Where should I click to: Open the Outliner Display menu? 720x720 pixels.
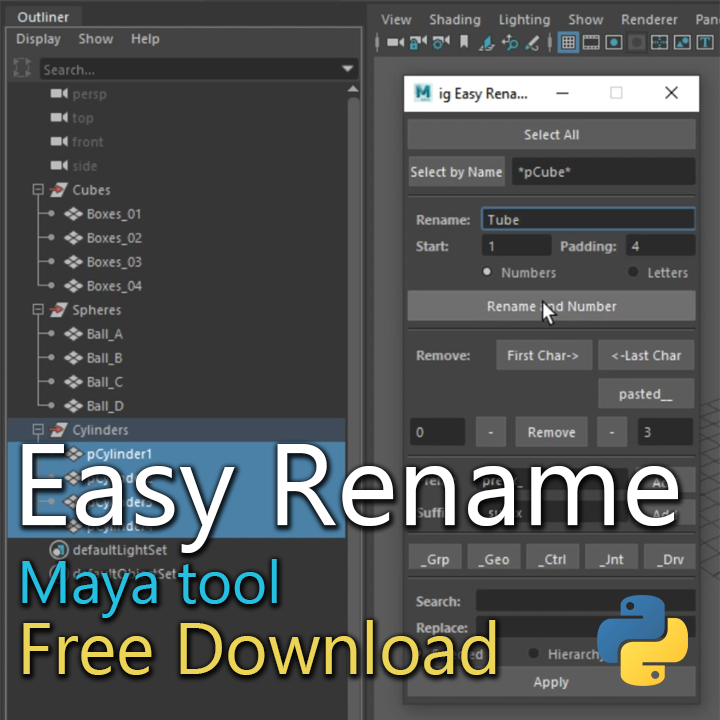click(x=38, y=39)
